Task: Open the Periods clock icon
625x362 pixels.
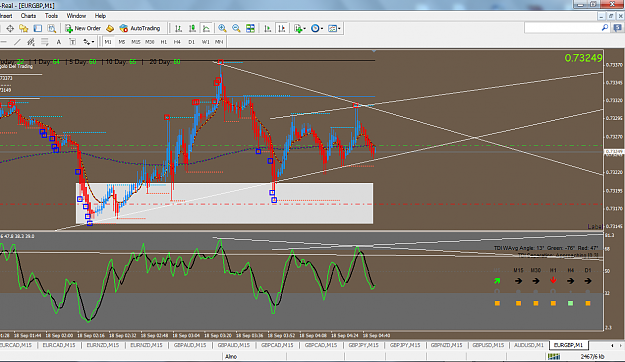Action: (x=315, y=28)
